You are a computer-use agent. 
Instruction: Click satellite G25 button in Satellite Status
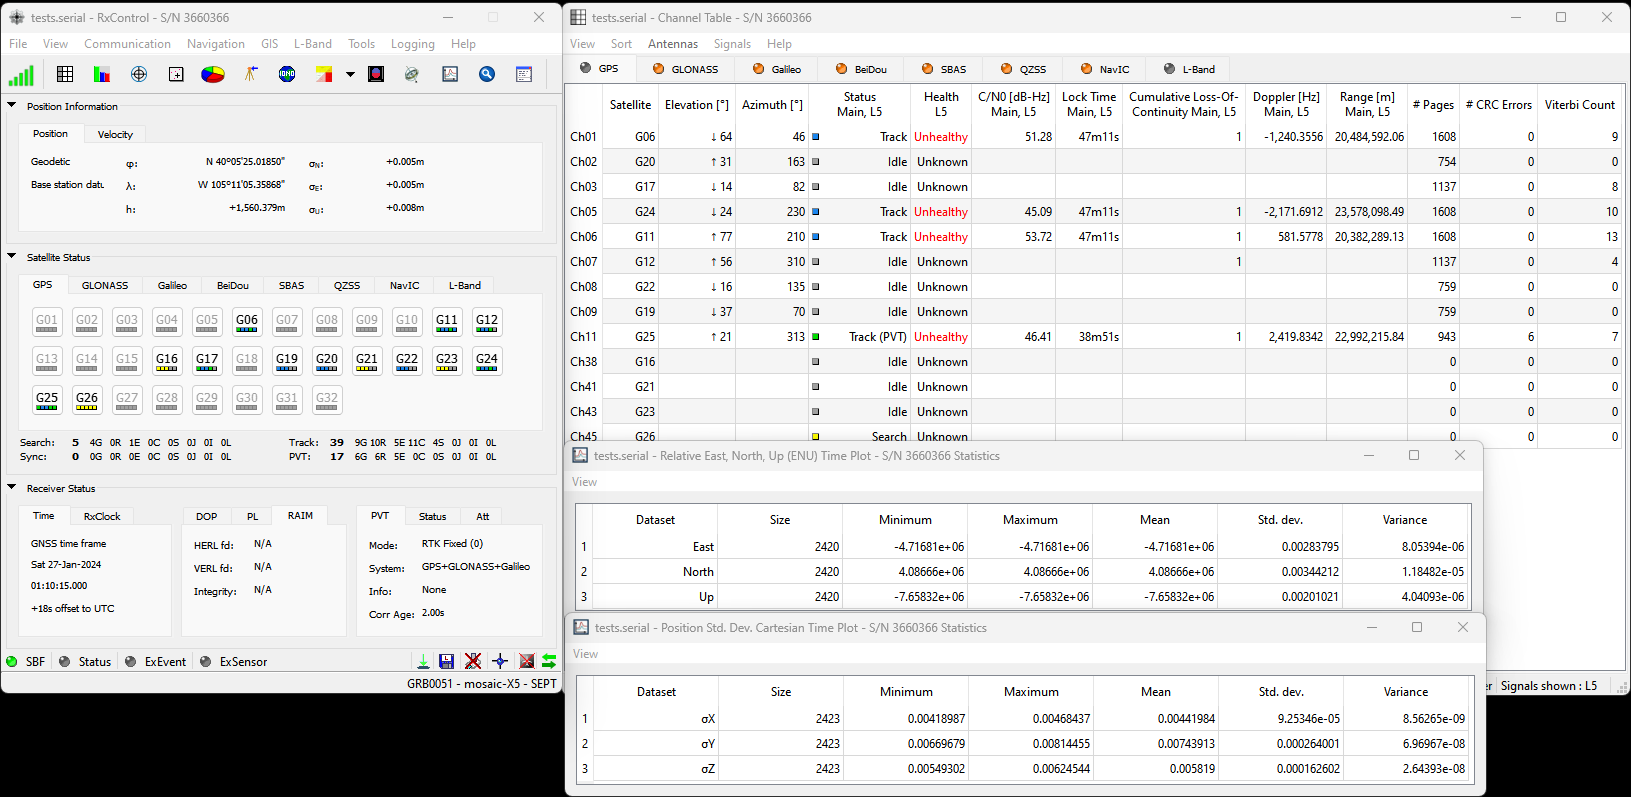coord(47,400)
